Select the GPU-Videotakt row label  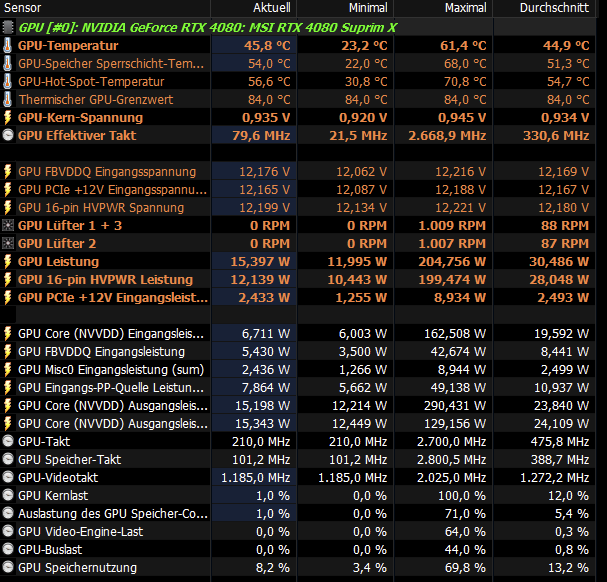tap(58, 477)
